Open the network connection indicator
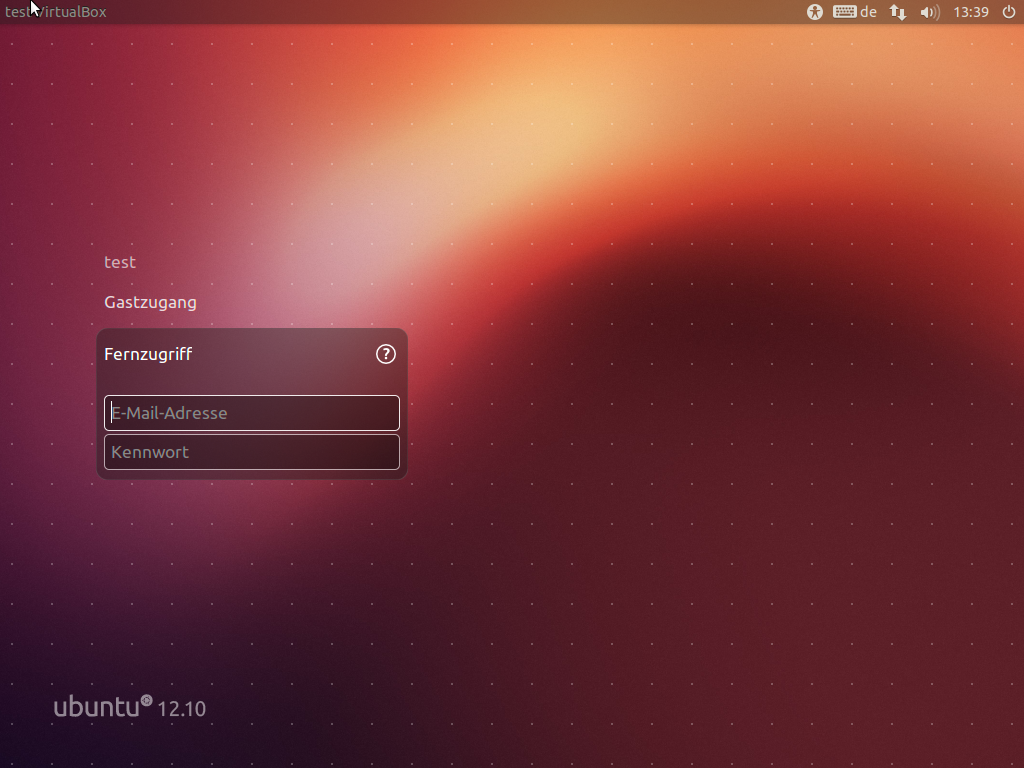The image size is (1024, 768). pos(898,12)
